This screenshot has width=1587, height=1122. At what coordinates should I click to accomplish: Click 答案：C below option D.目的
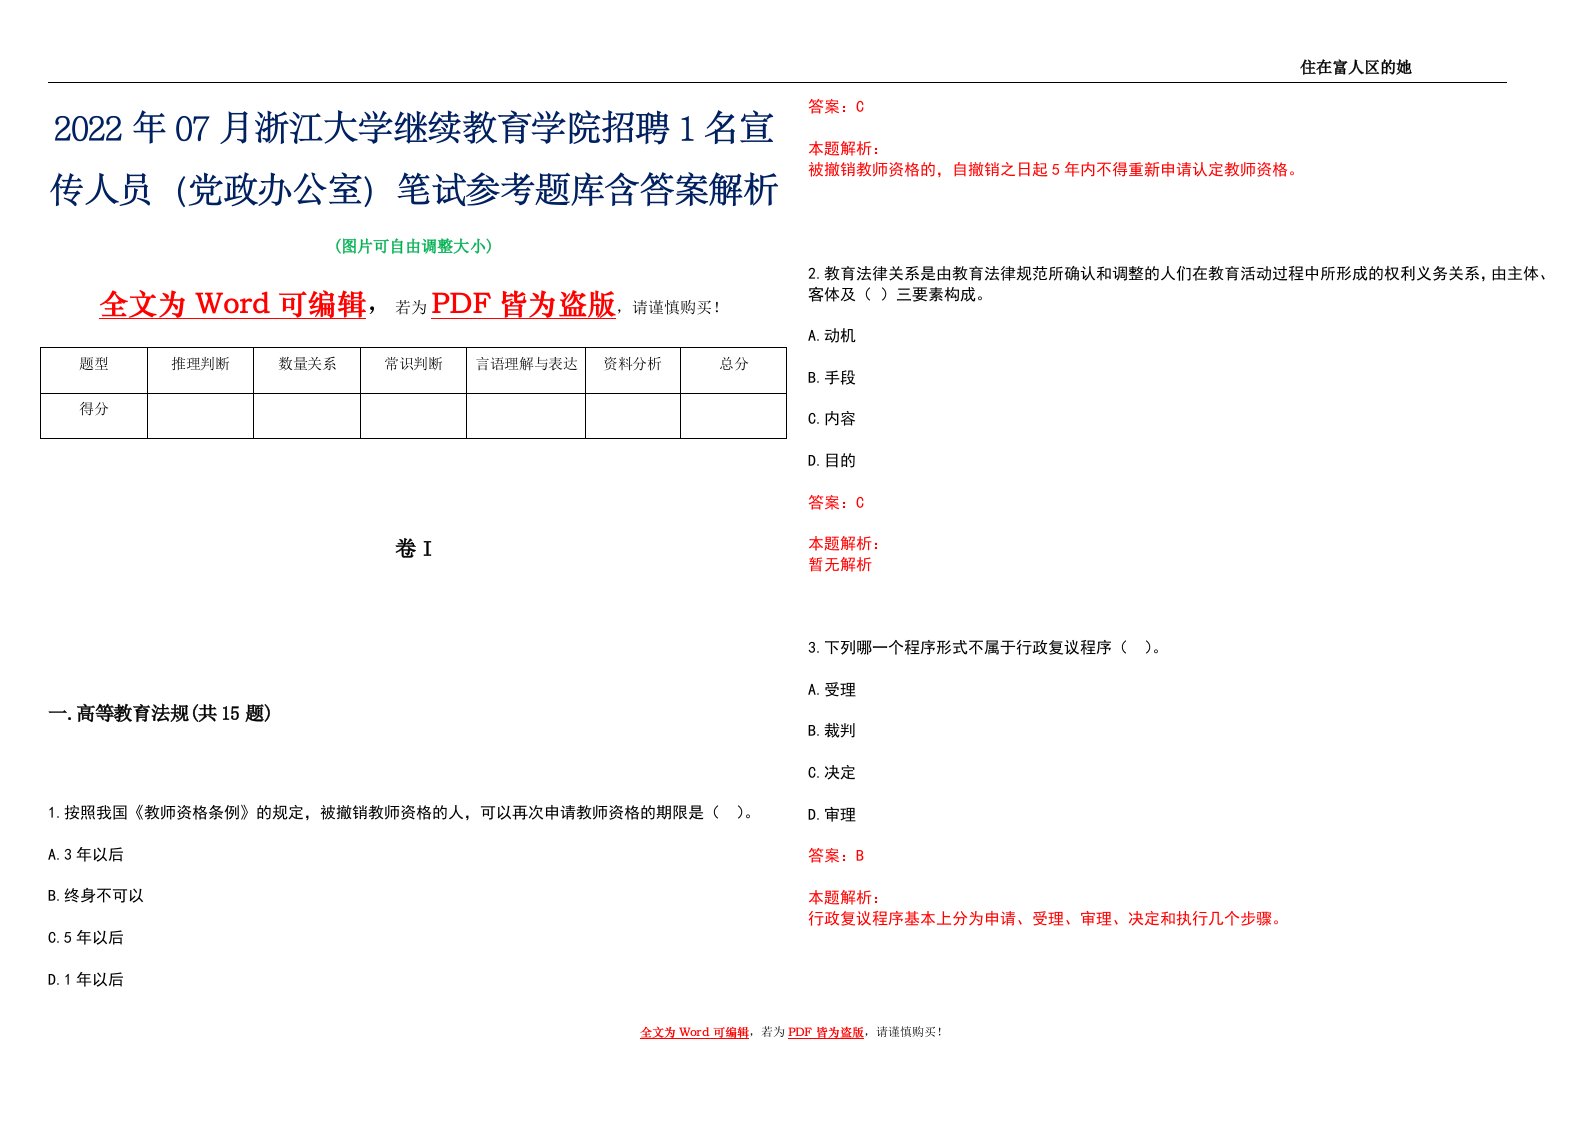[x=836, y=503]
